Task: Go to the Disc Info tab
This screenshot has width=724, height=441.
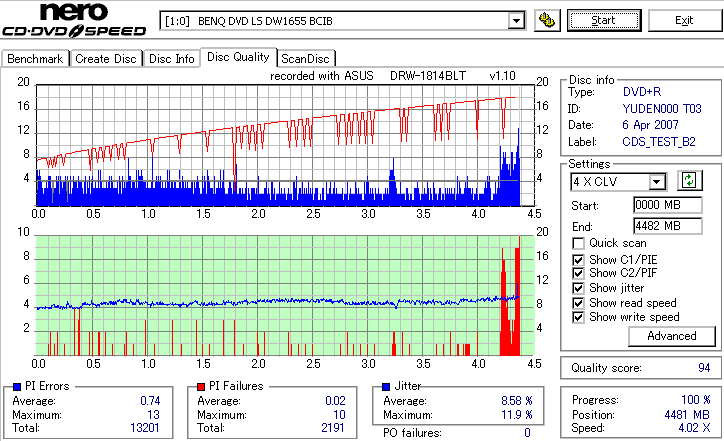Action: click(x=172, y=59)
